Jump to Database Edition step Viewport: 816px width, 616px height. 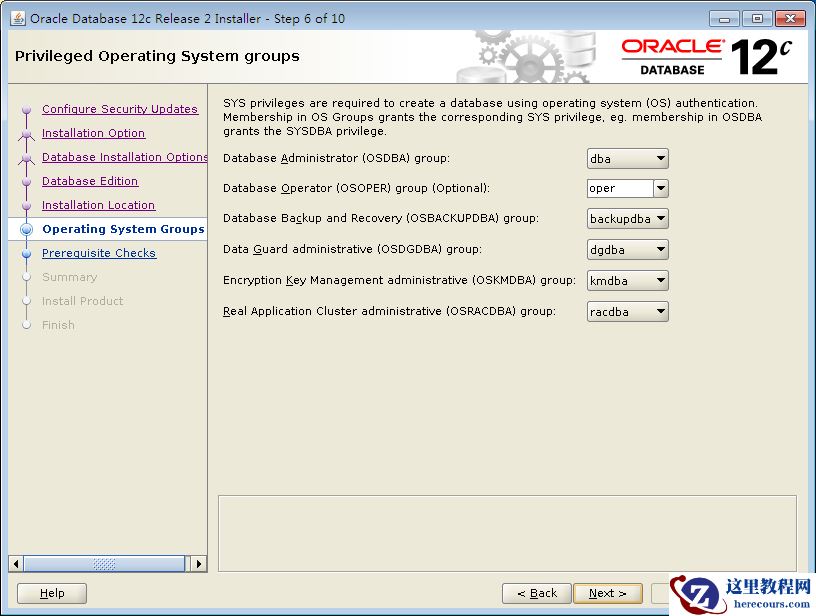[90, 181]
